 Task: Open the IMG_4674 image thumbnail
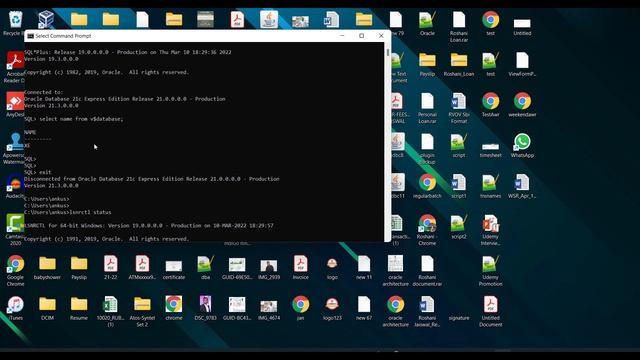tap(269, 310)
